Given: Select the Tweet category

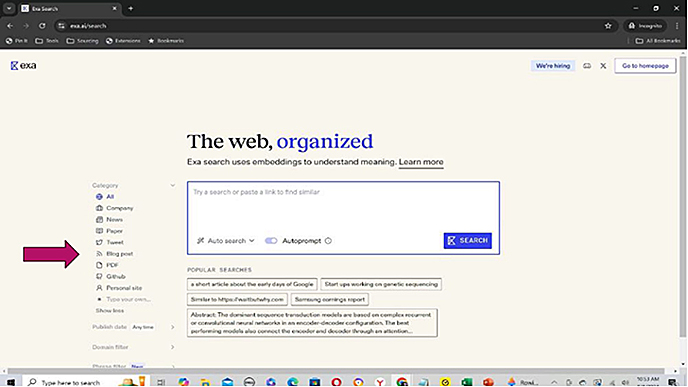Looking at the screenshot, I should point(110,242).
